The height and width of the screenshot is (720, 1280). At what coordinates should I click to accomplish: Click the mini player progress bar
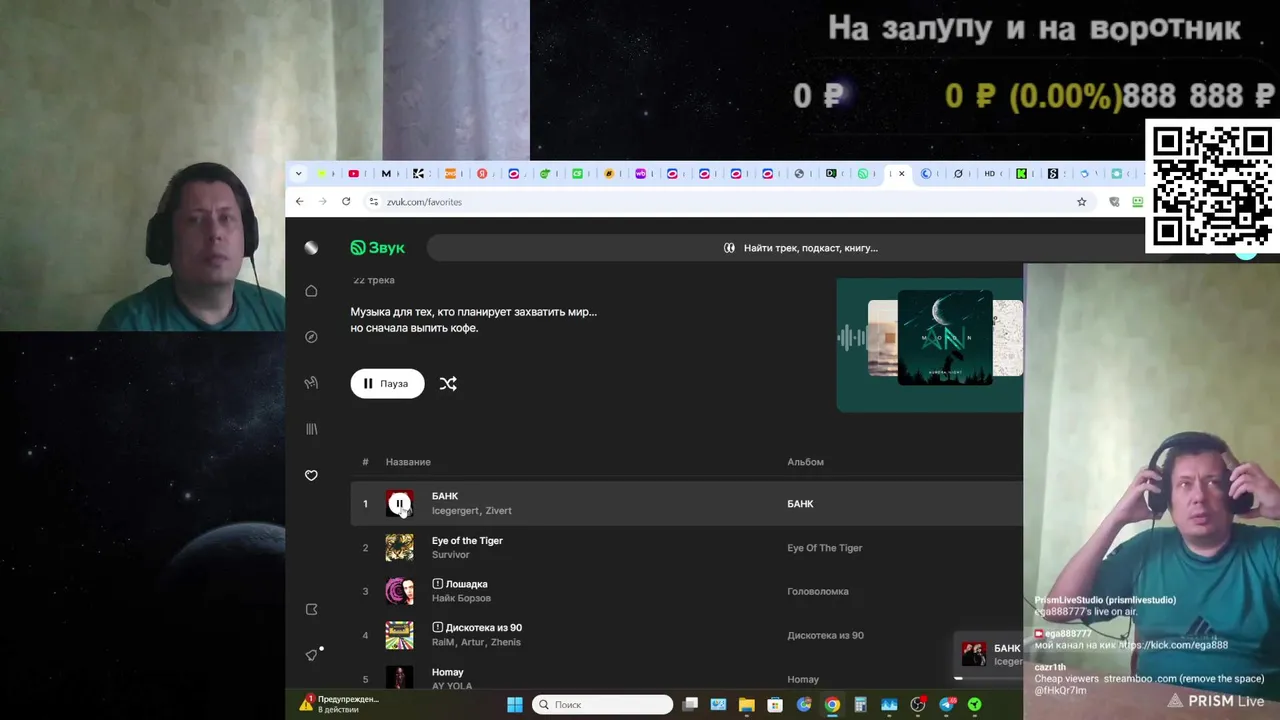[990, 678]
